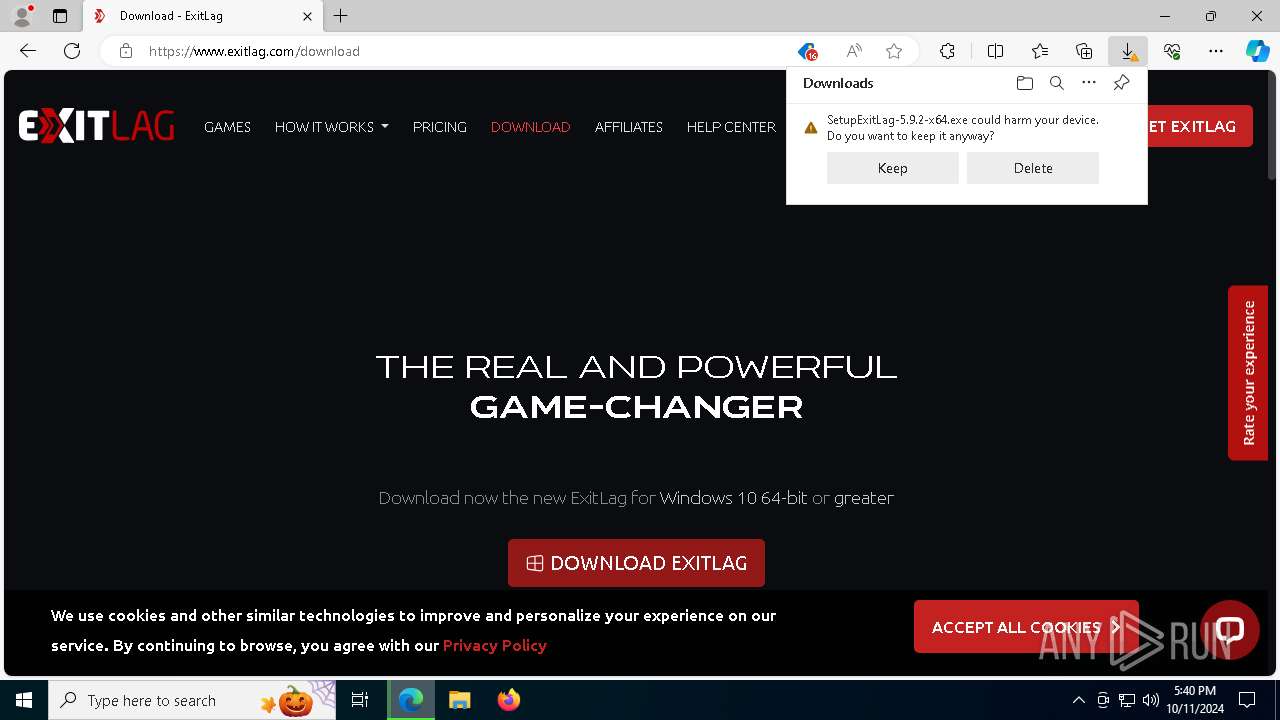
Task: Switch to Microsoft Edge taskbar icon
Action: [x=411, y=700]
